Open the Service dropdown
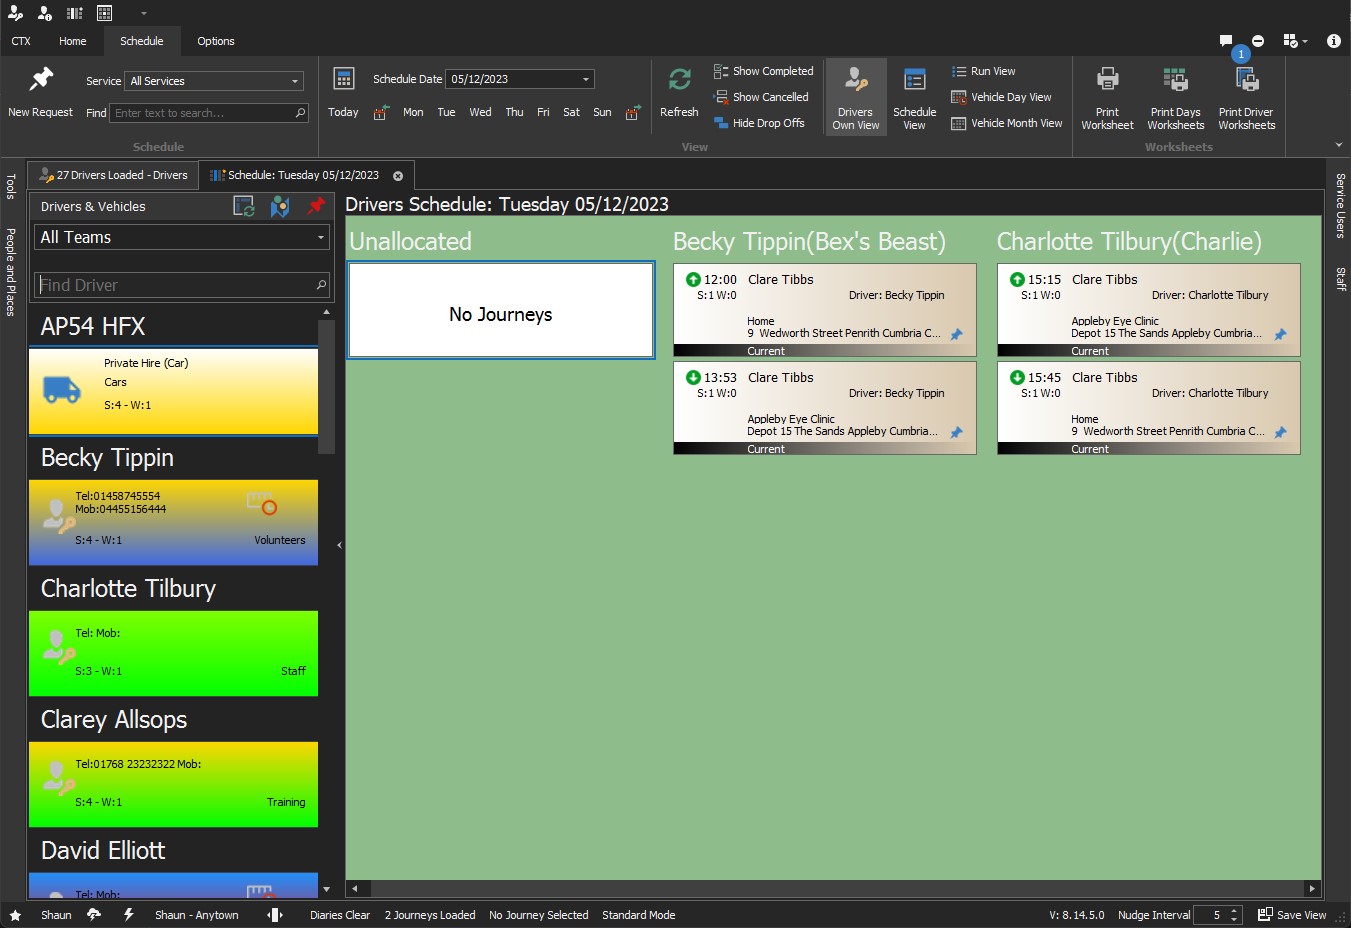 coord(294,81)
